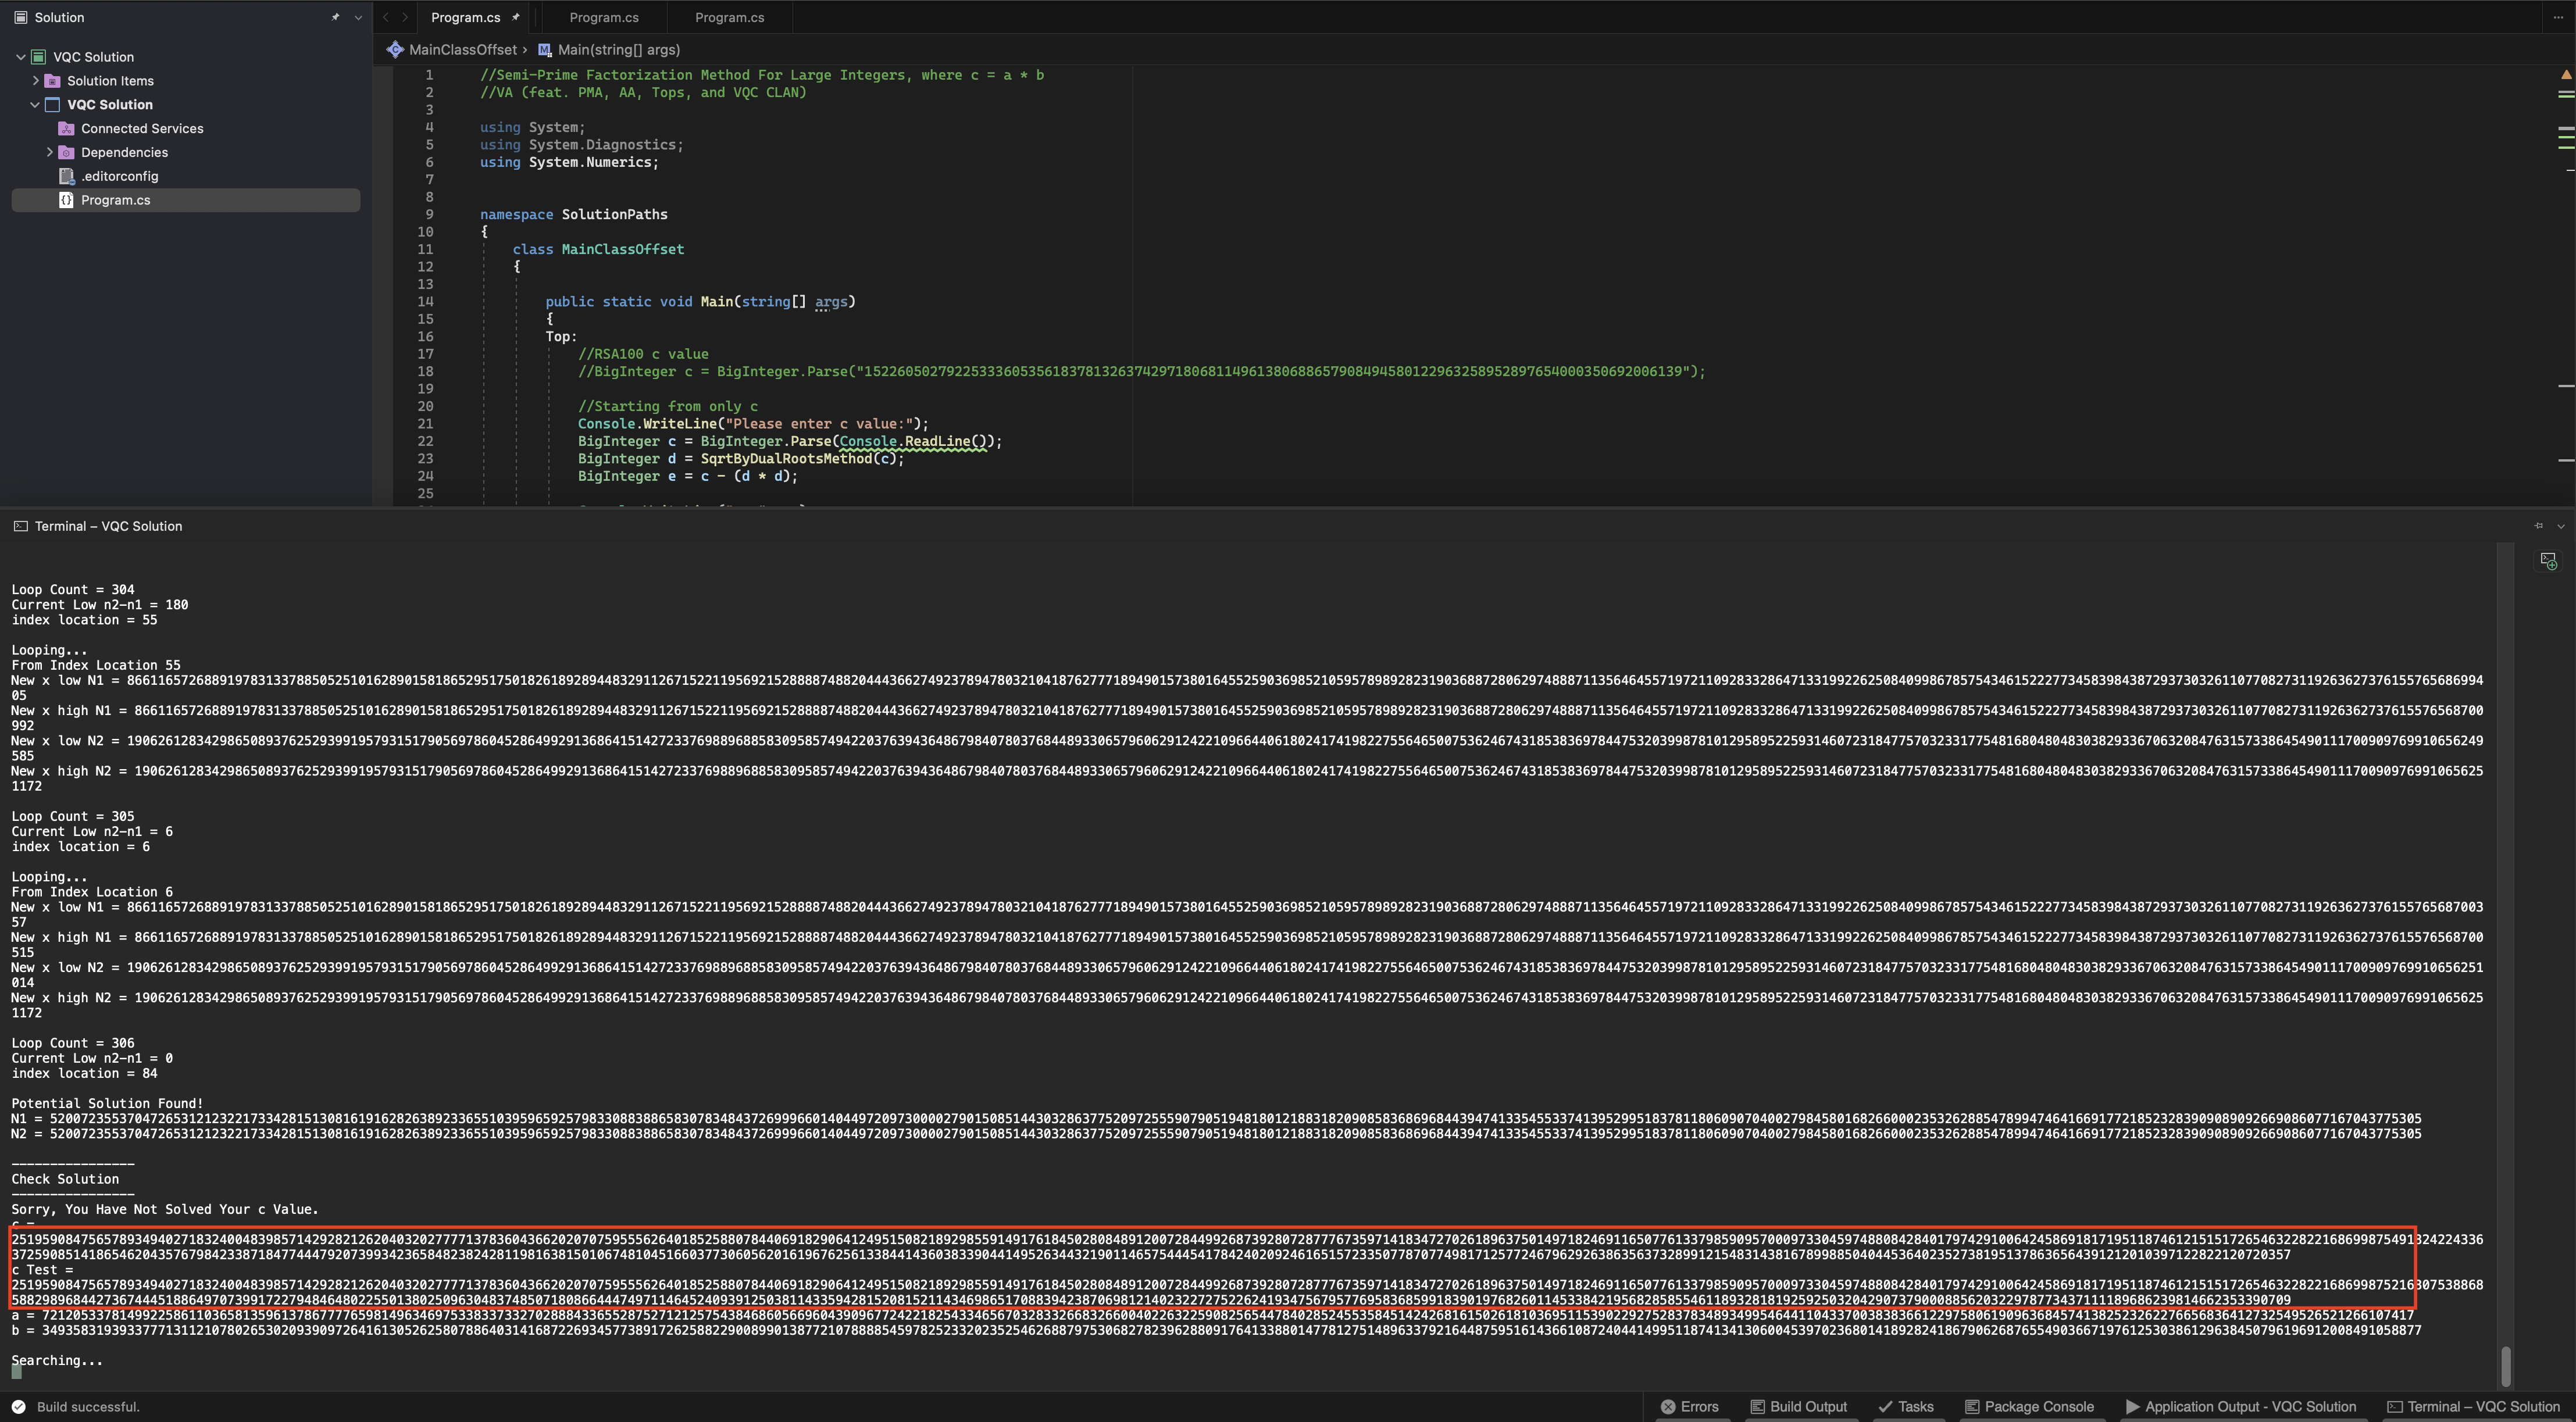This screenshot has width=2576, height=1422.
Task: Expand the Solution Items folder
Action: pos(36,81)
